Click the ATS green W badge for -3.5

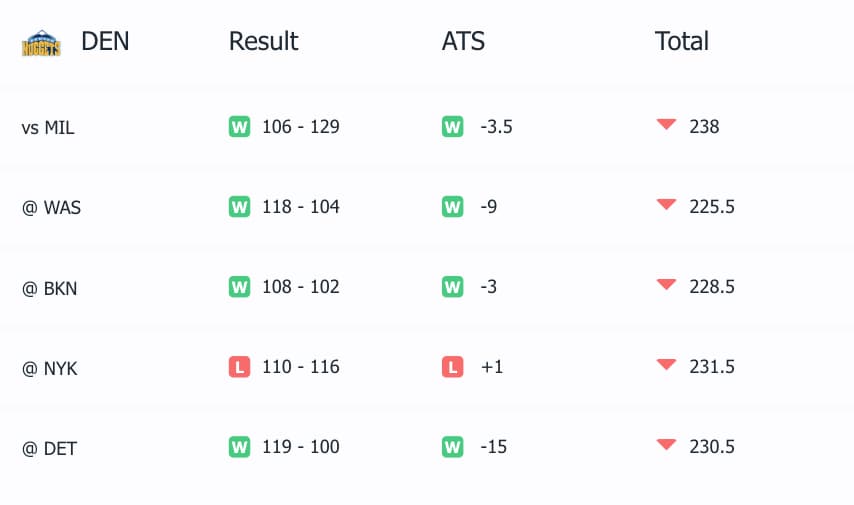(x=452, y=127)
